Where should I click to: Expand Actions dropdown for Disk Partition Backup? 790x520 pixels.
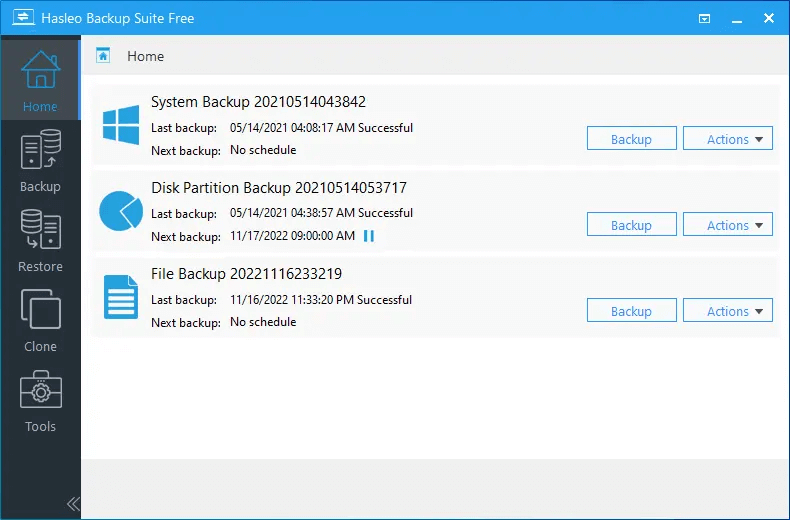pos(727,225)
